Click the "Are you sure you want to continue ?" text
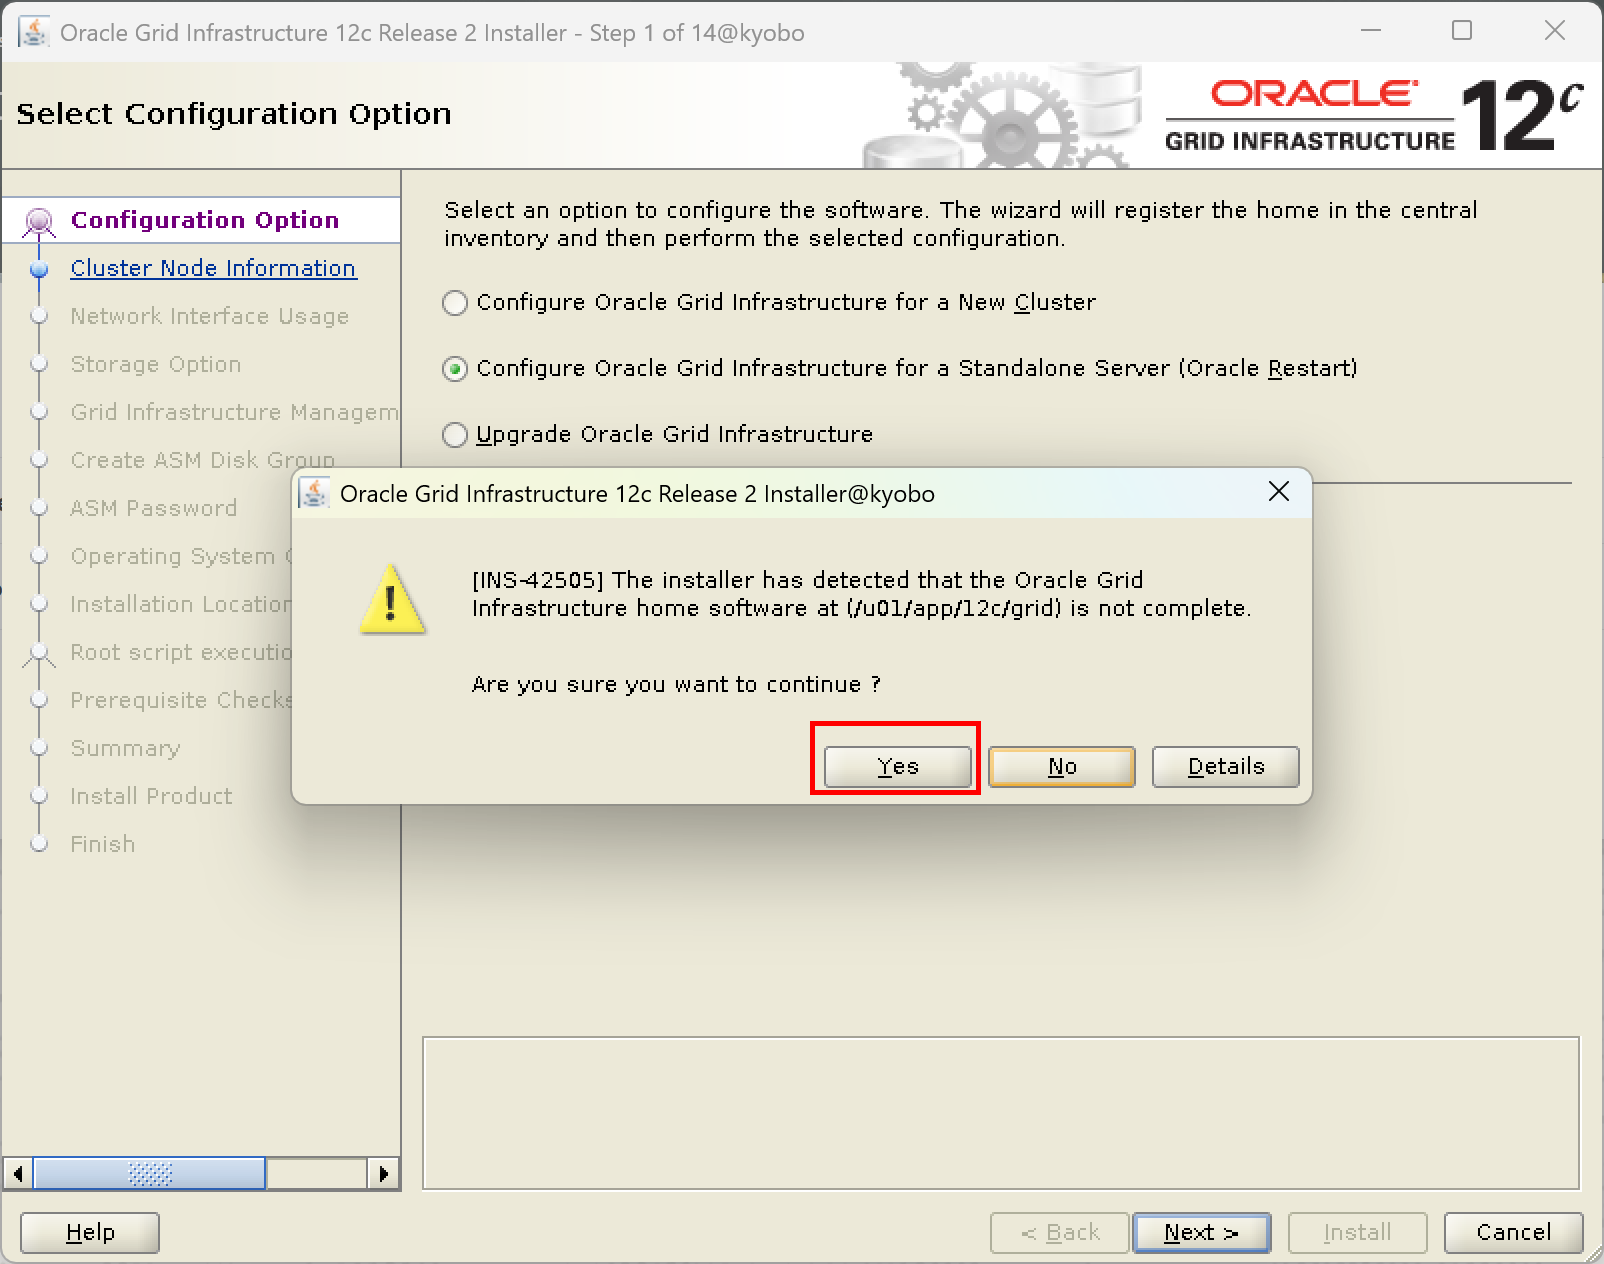The width and height of the screenshot is (1604, 1264). coord(676,684)
